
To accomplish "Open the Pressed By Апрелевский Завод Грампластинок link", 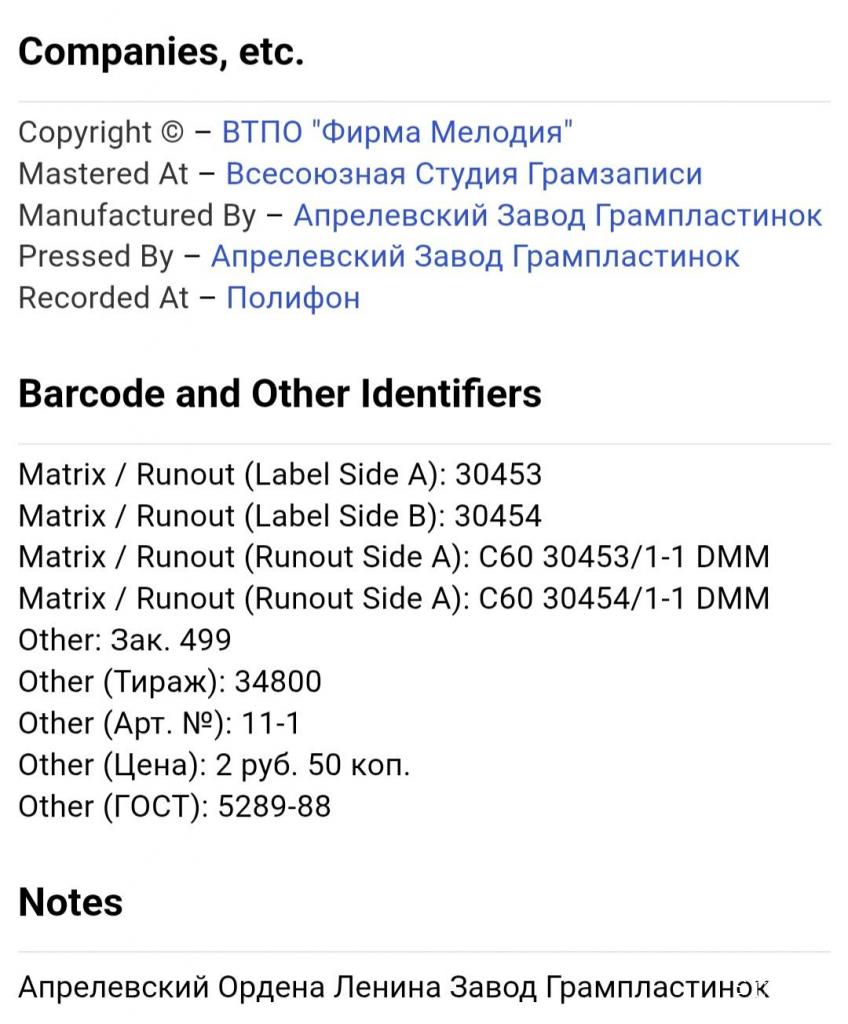I will (x=475, y=257).
